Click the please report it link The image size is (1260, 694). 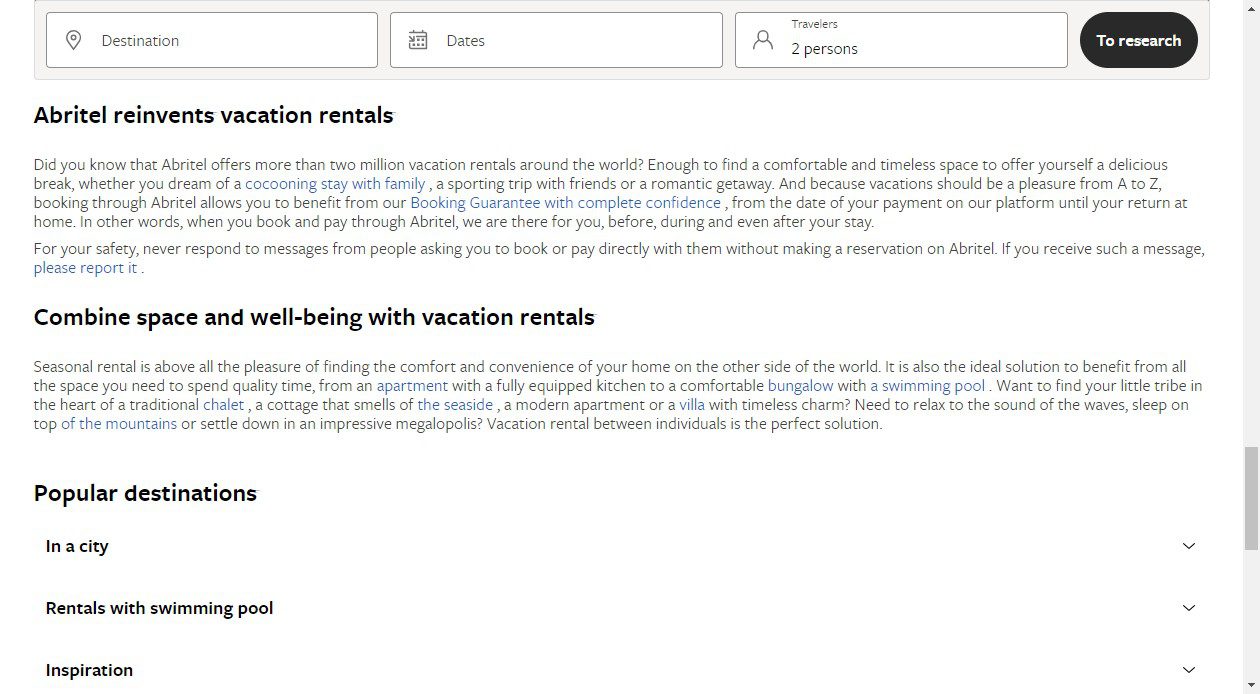click(85, 268)
